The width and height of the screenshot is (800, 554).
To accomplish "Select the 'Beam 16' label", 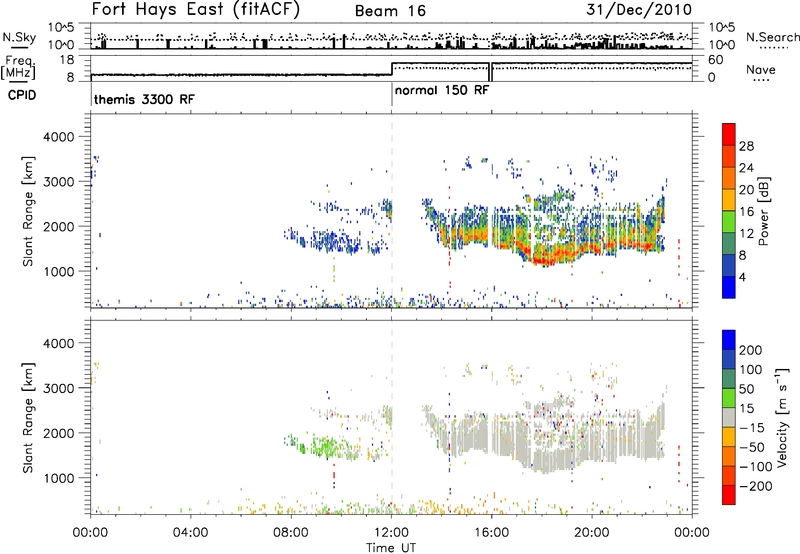I will pyautogui.click(x=390, y=11).
